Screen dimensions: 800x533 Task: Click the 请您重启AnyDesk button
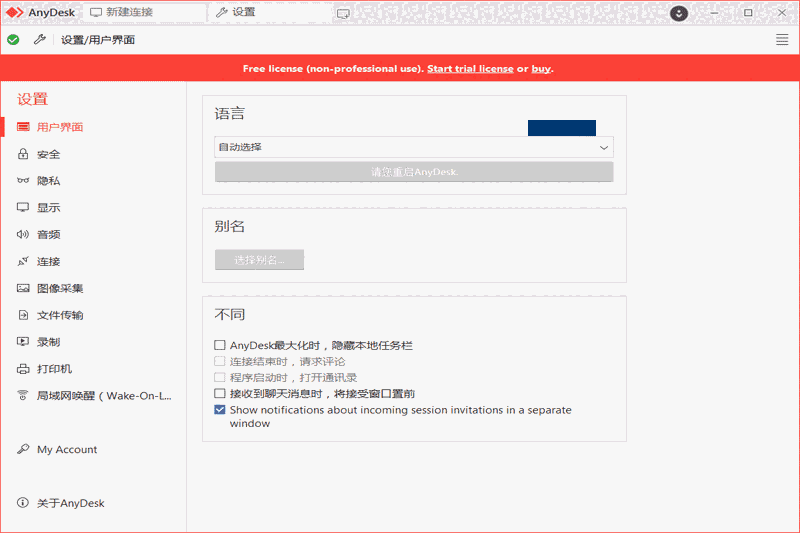[x=414, y=172]
